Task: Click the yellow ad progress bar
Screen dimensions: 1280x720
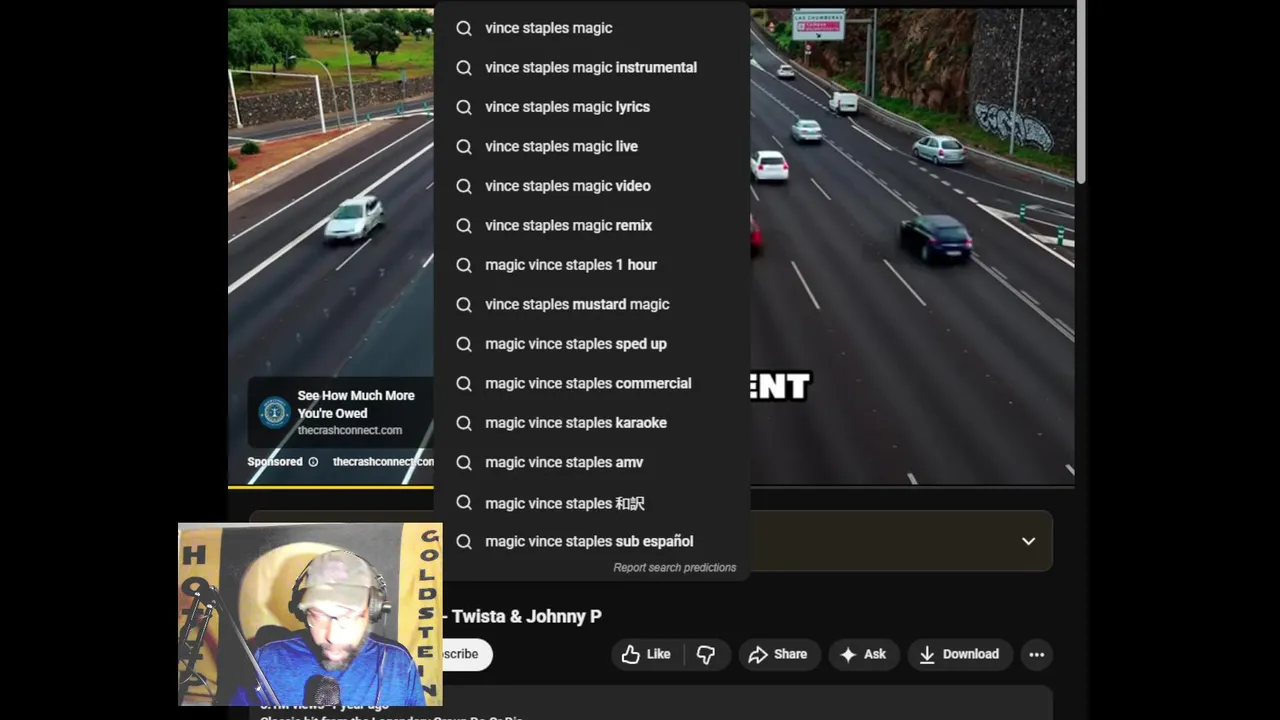Action: tap(331, 487)
